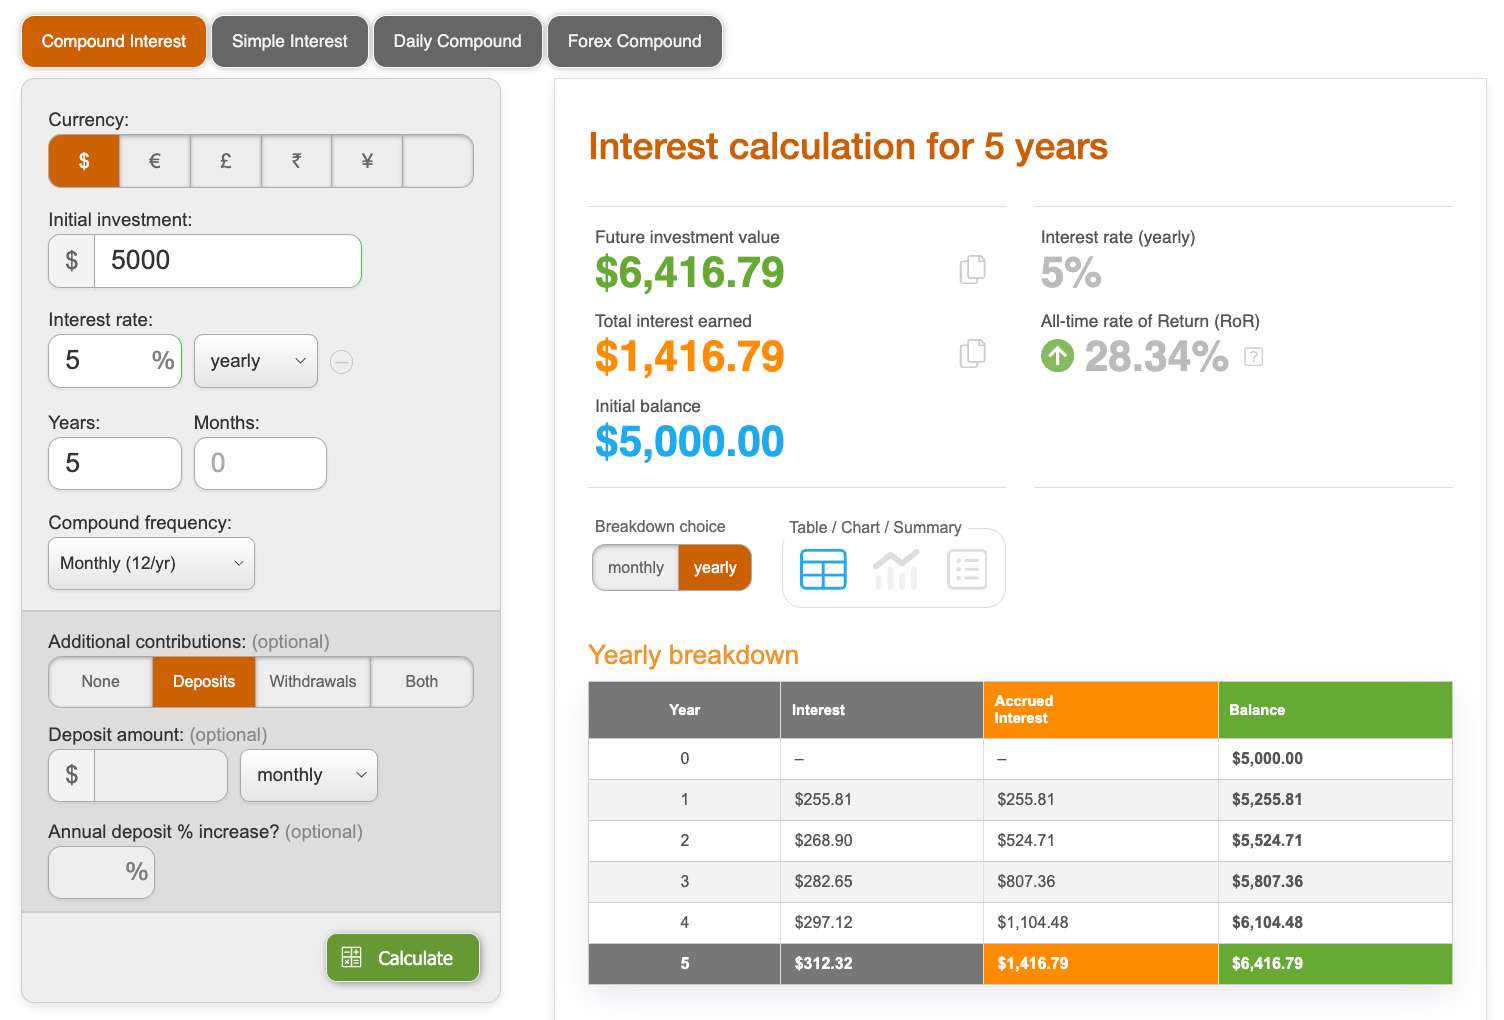The height and width of the screenshot is (1020, 1504).
Task: Click the Year column header
Action: [685, 710]
